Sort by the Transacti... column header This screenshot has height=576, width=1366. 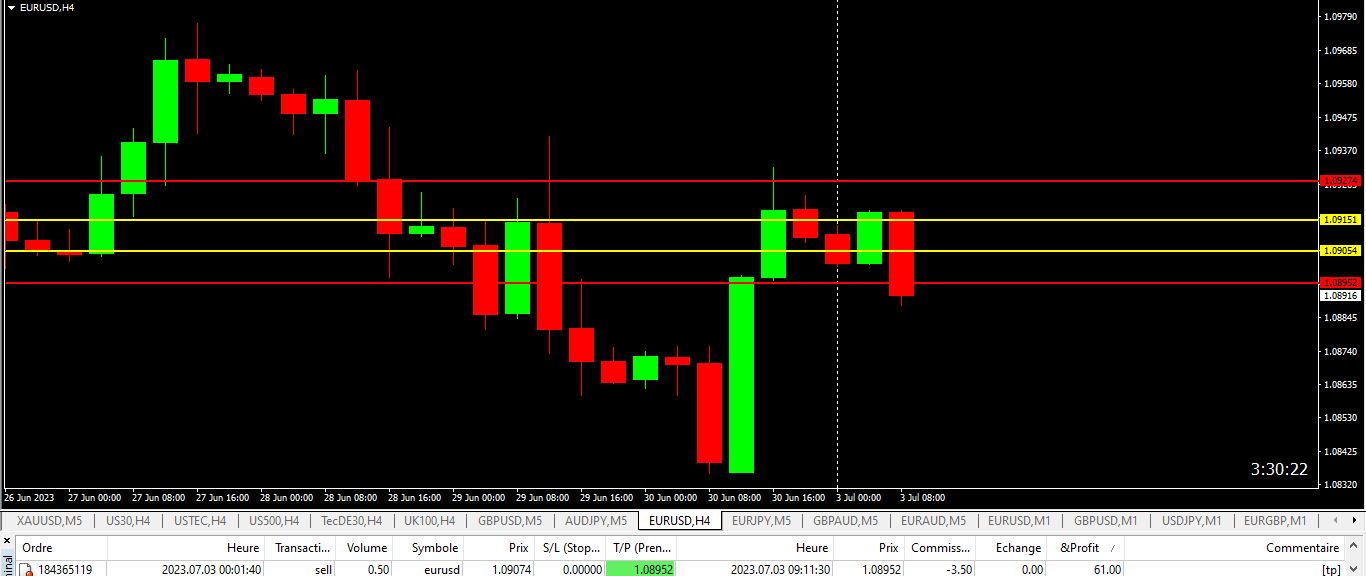click(300, 548)
